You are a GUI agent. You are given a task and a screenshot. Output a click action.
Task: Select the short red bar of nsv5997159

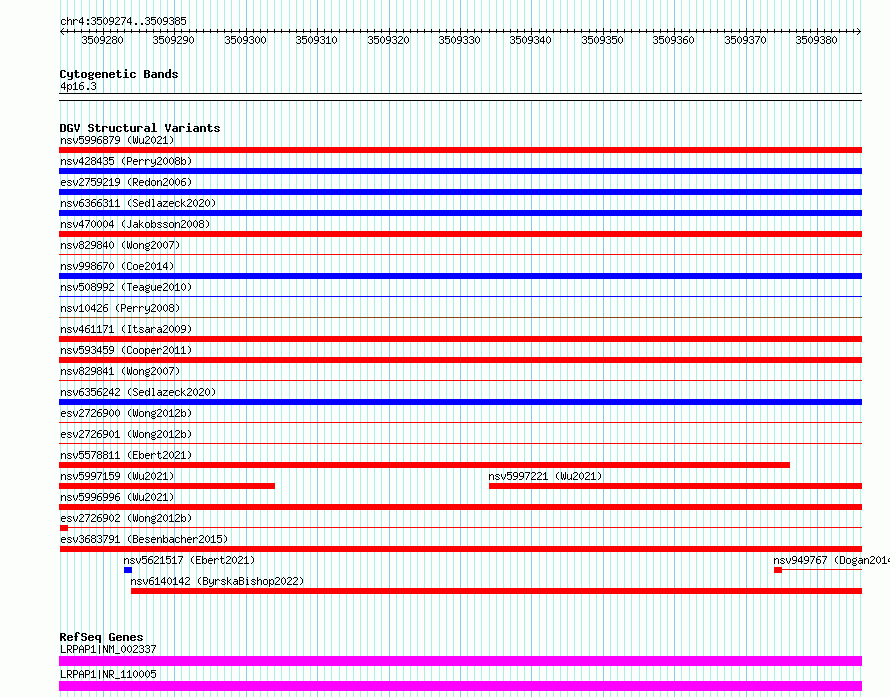coord(167,486)
